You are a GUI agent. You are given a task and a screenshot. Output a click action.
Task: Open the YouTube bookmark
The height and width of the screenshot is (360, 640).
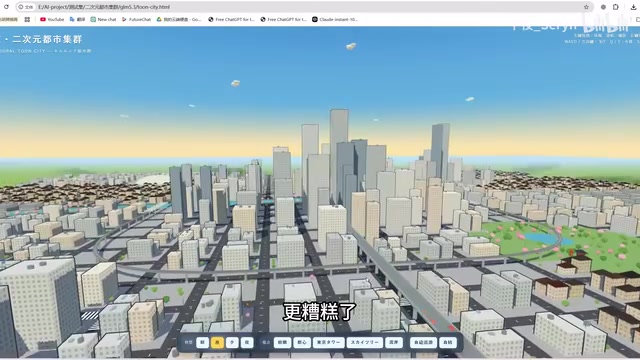tap(52, 19)
